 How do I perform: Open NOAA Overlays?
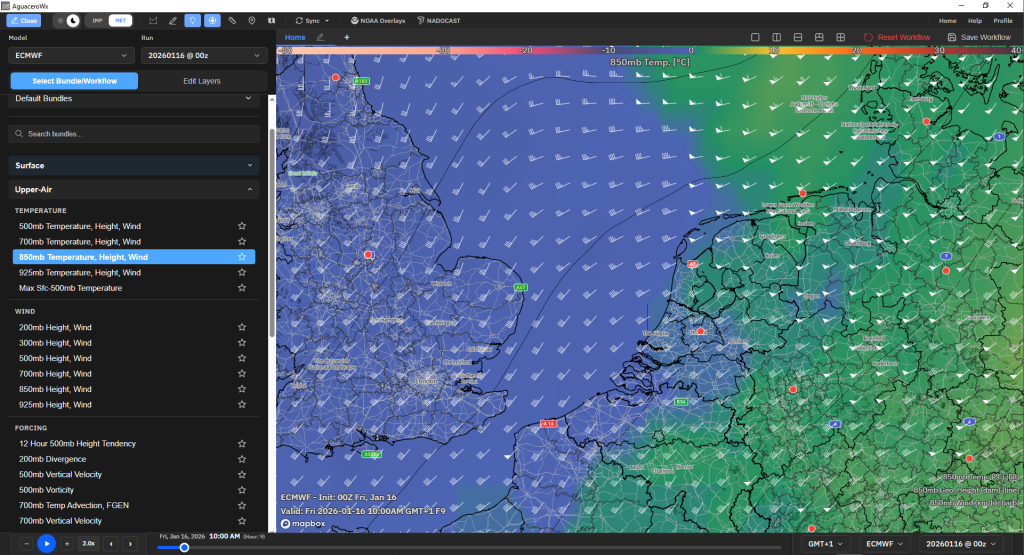tap(377, 21)
